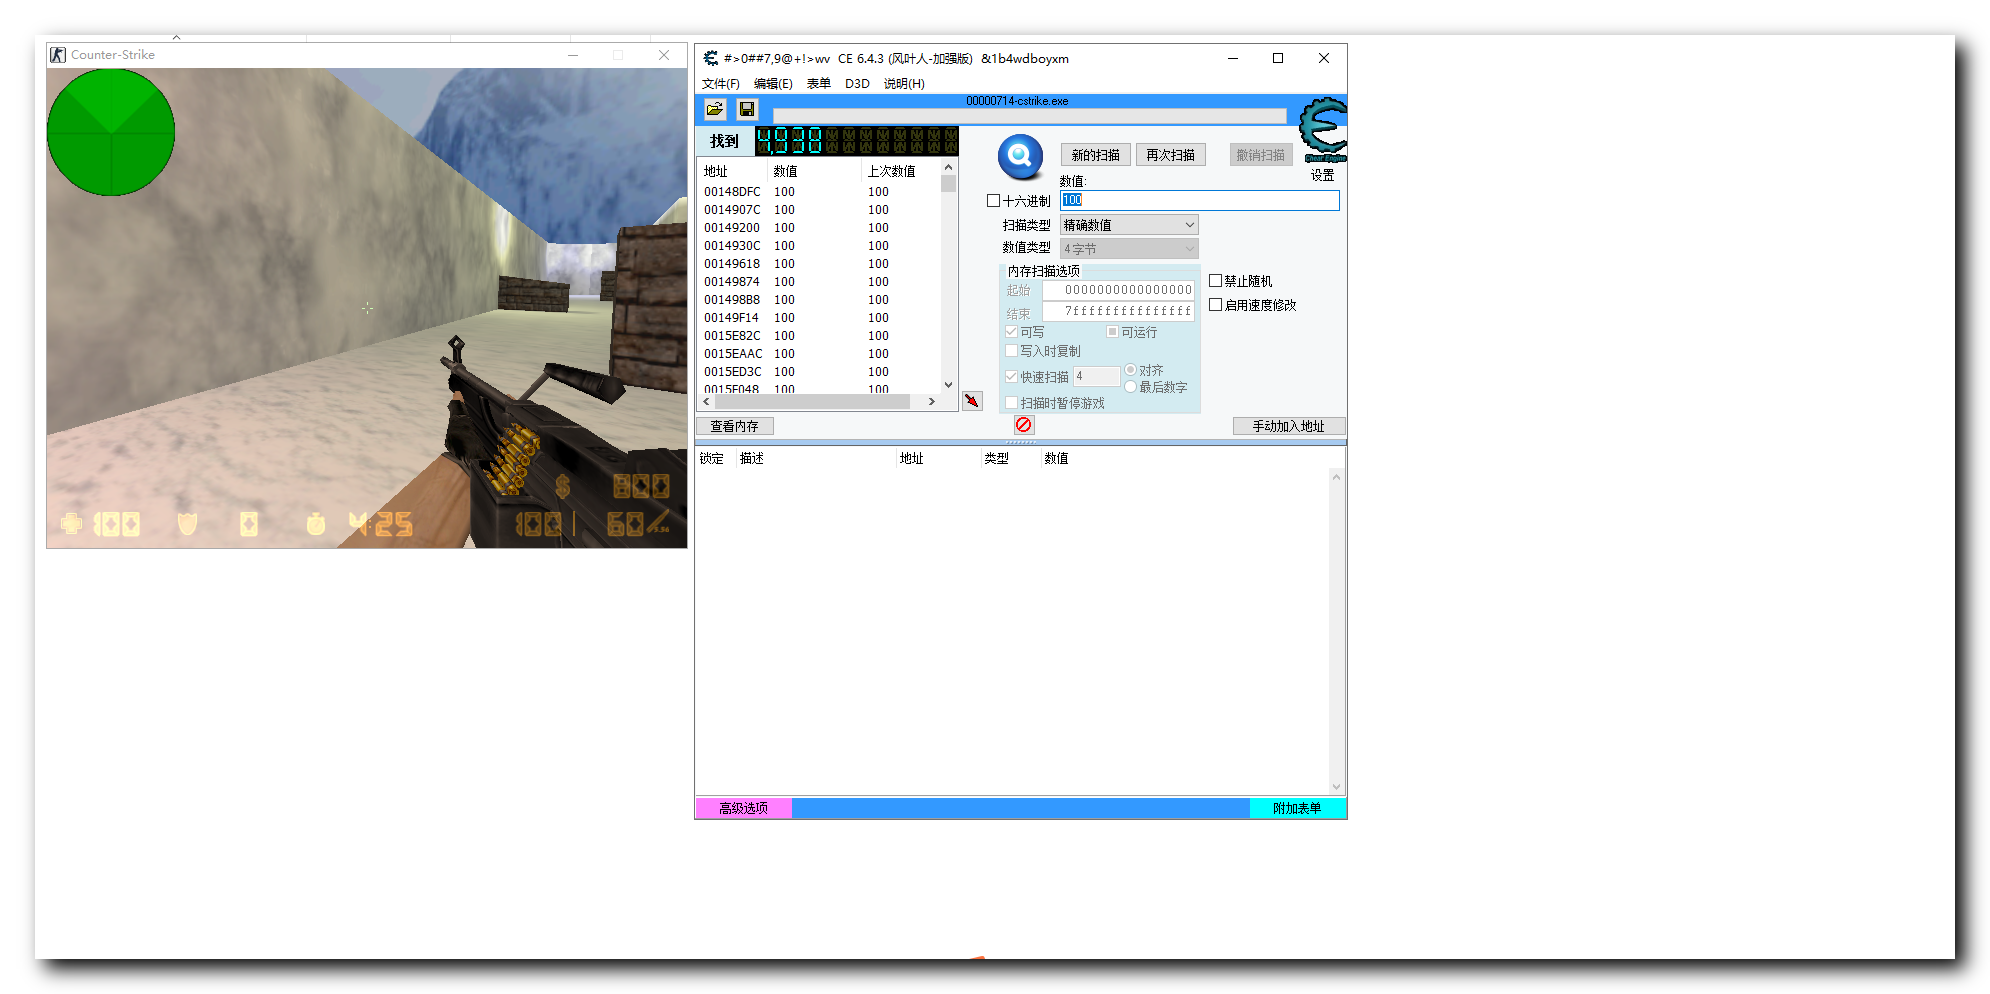Click the scan progress bar
The width and height of the screenshot is (1990, 994).
pos(1030,116)
